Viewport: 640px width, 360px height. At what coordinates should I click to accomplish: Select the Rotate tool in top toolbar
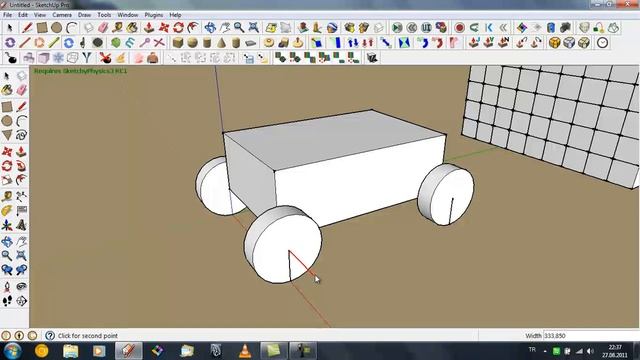(x=178, y=28)
